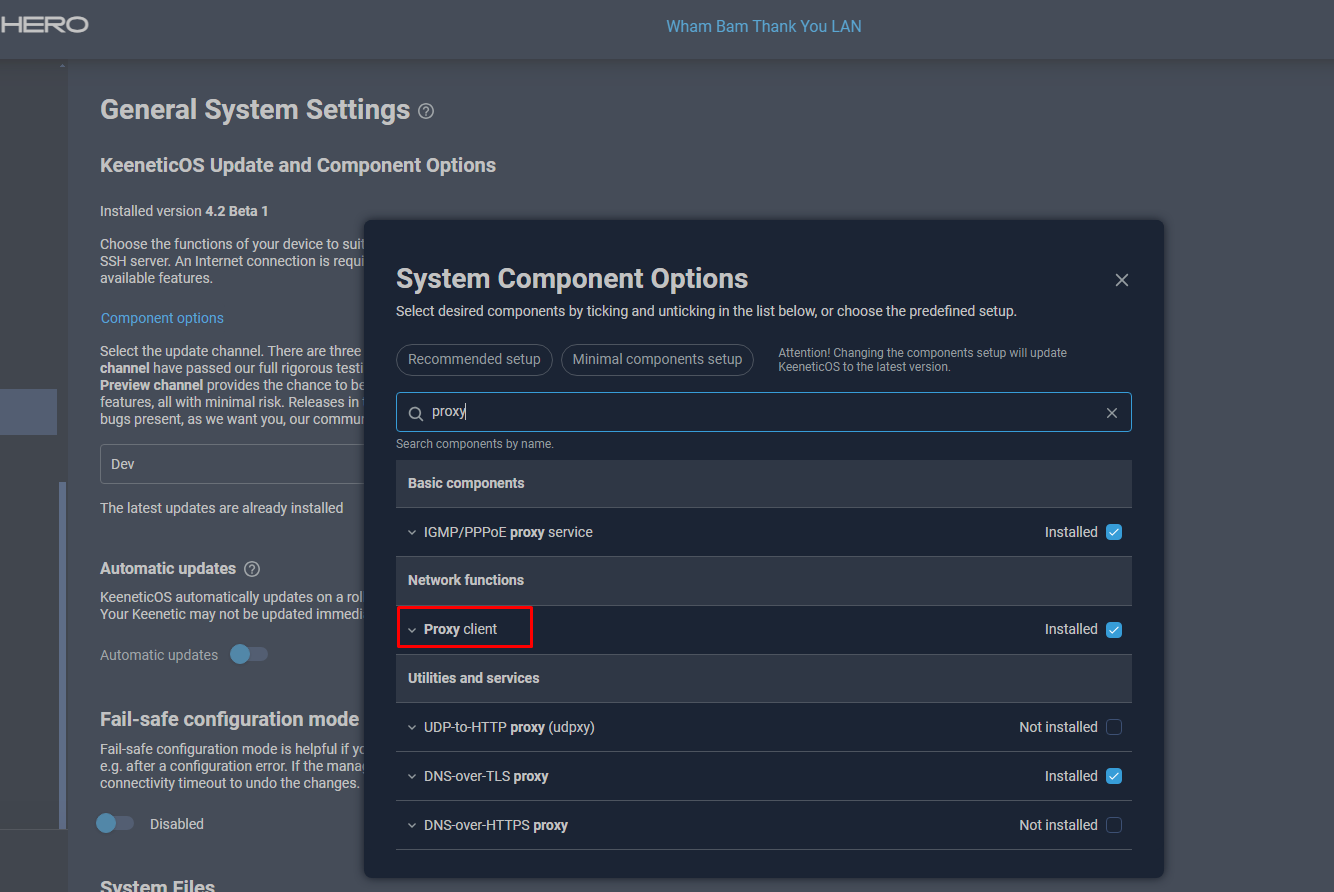1334x892 pixels.
Task: Open help icon next to General System Settings
Action: 426,111
